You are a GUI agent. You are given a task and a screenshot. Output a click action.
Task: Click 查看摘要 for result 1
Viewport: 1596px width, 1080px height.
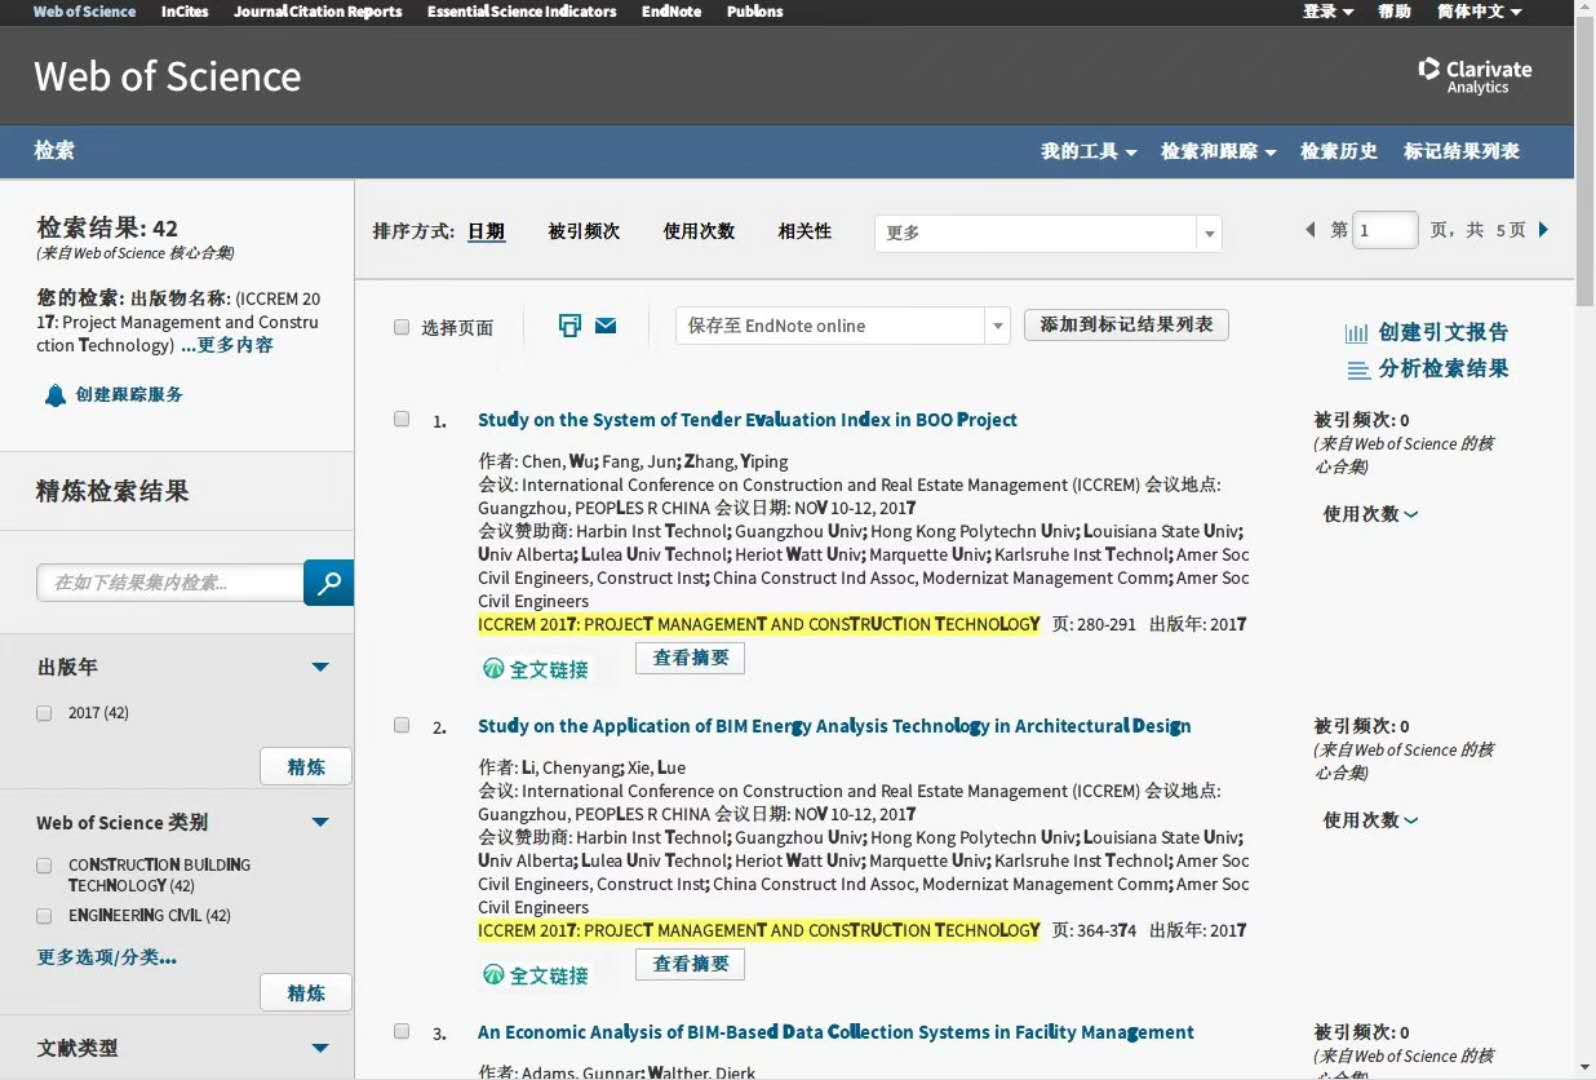click(x=690, y=658)
